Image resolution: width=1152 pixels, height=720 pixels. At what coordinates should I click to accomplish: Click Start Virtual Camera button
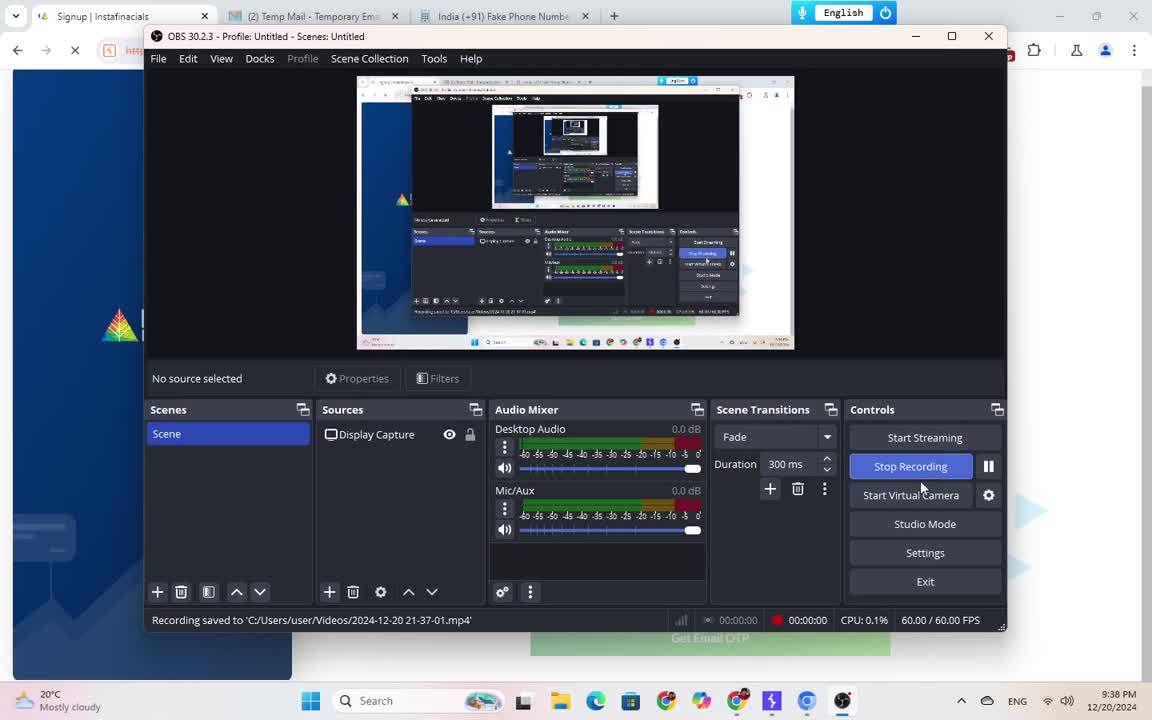click(x=911, y=495)
